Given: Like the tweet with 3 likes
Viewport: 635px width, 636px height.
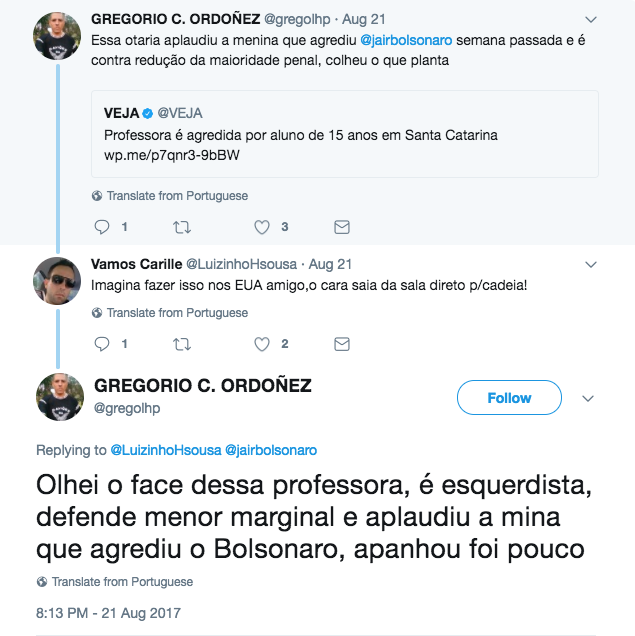Looking at the screenshot, I should (262, 227).
